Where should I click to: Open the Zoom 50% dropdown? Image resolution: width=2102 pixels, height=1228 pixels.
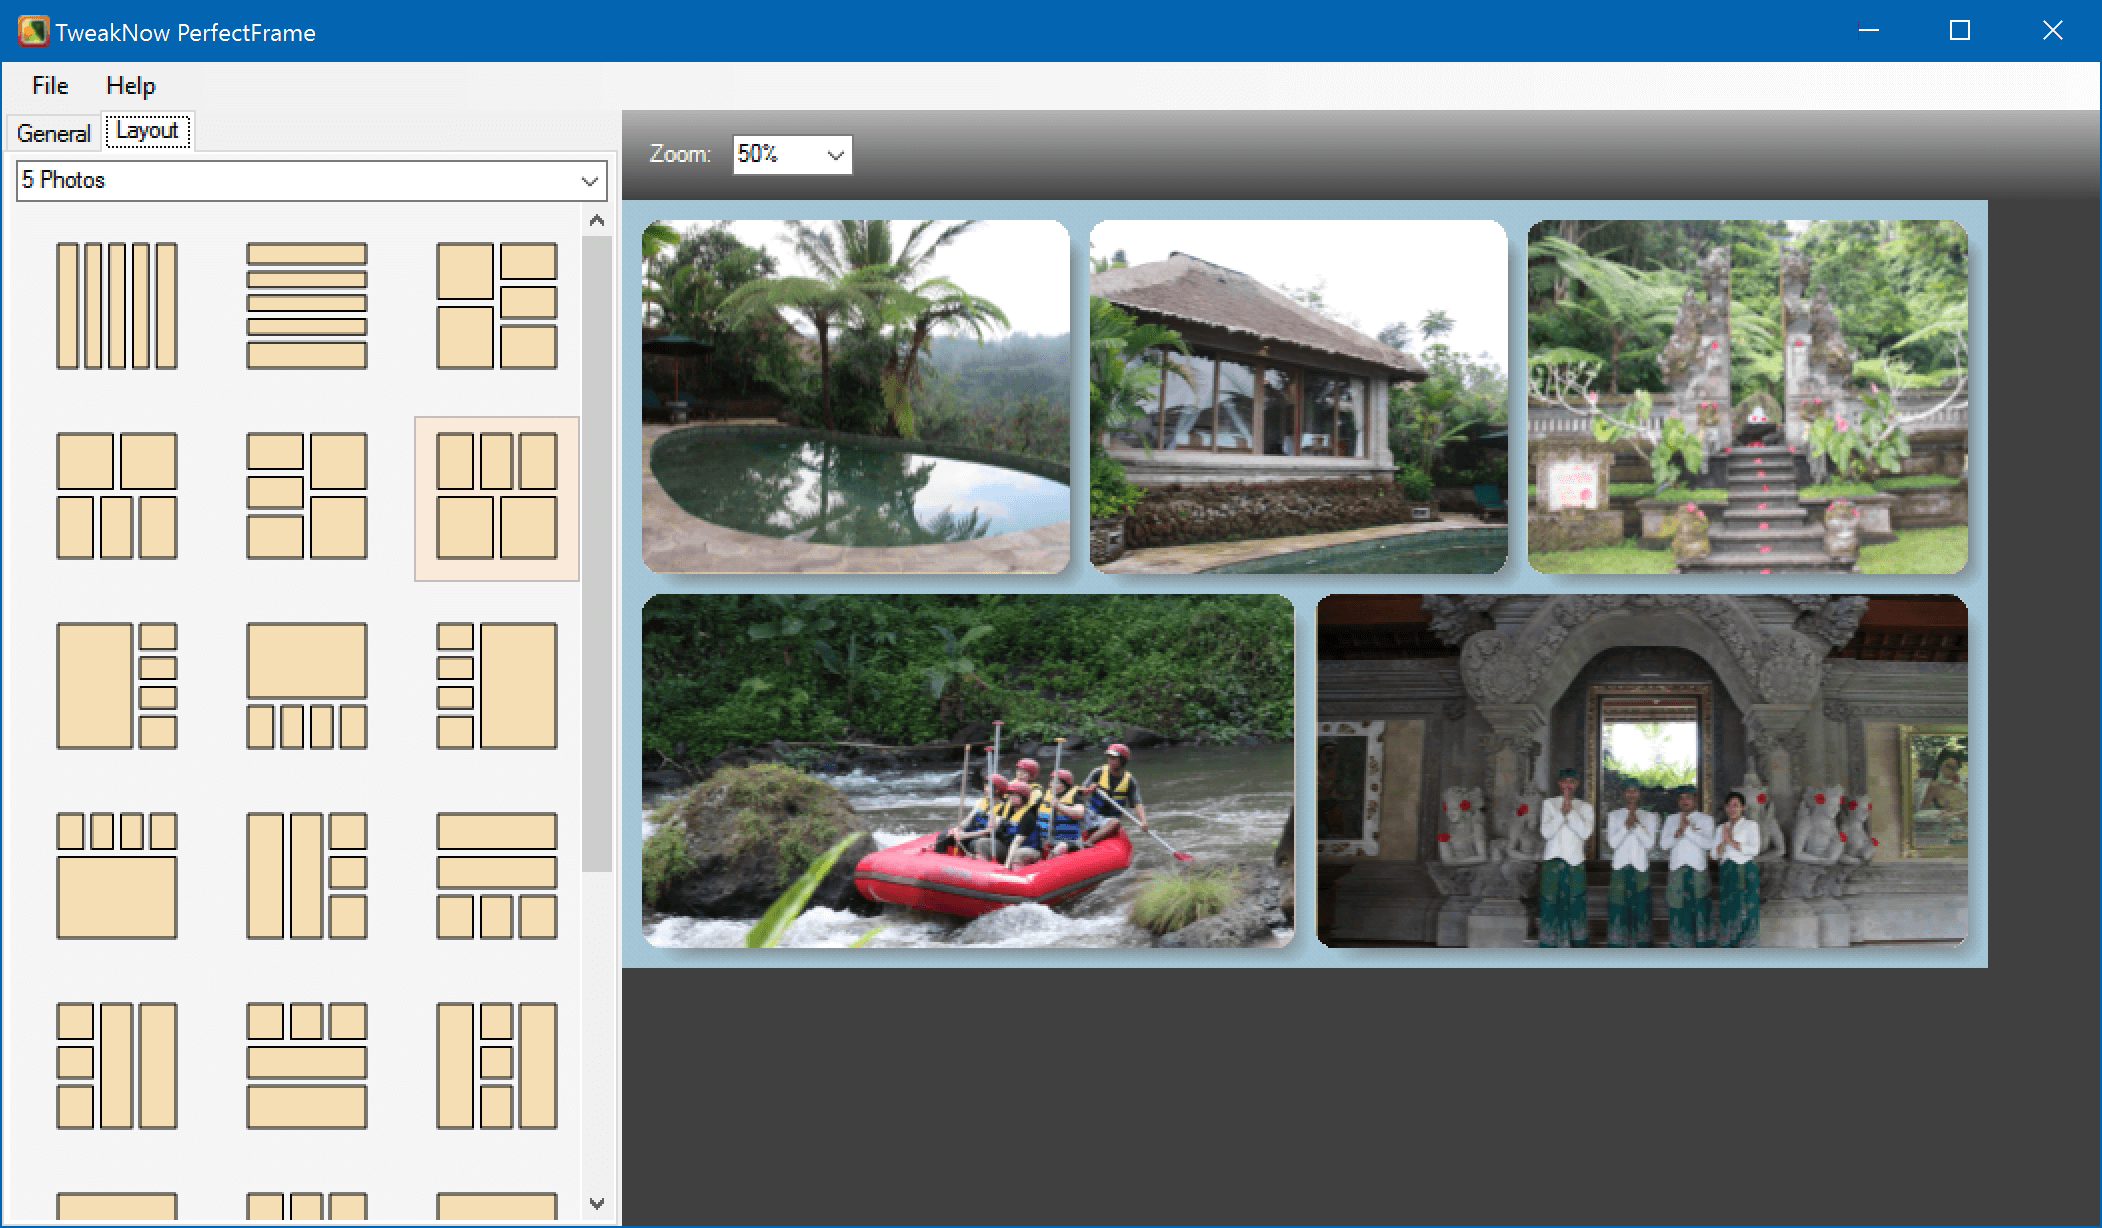pos(792,154)
